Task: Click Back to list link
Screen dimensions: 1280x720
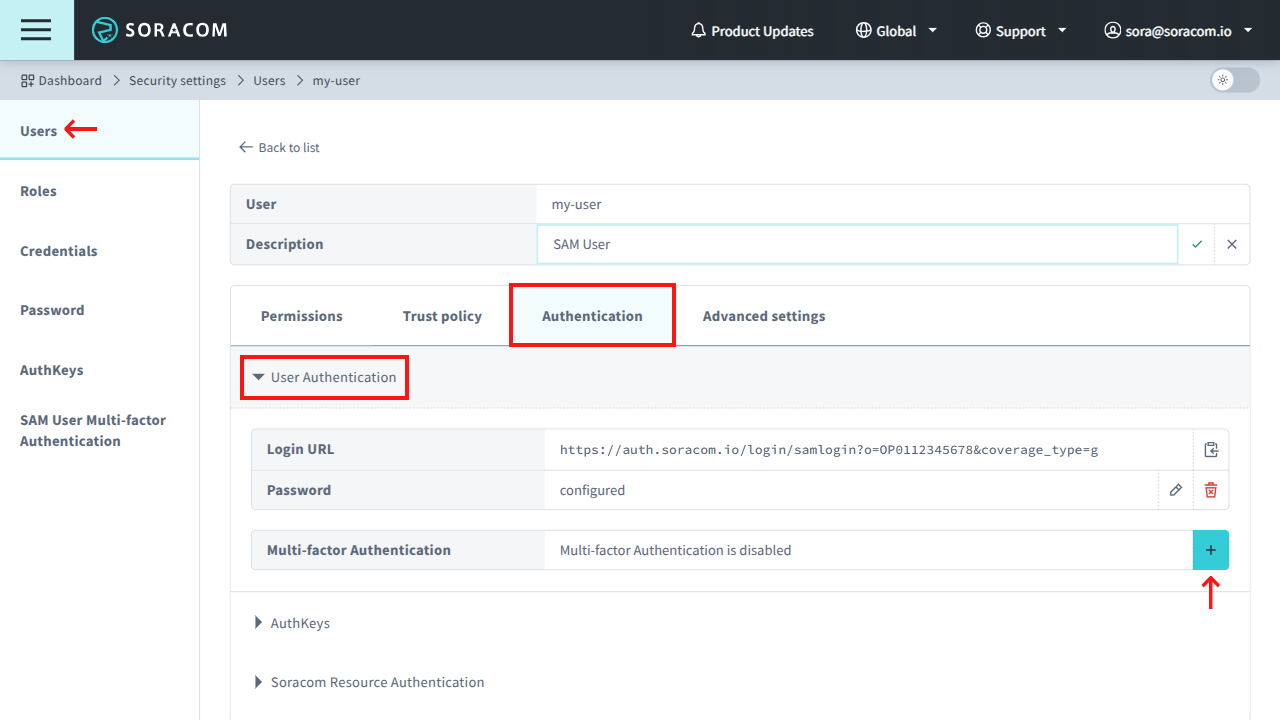Action: click(x=279, y=147)
